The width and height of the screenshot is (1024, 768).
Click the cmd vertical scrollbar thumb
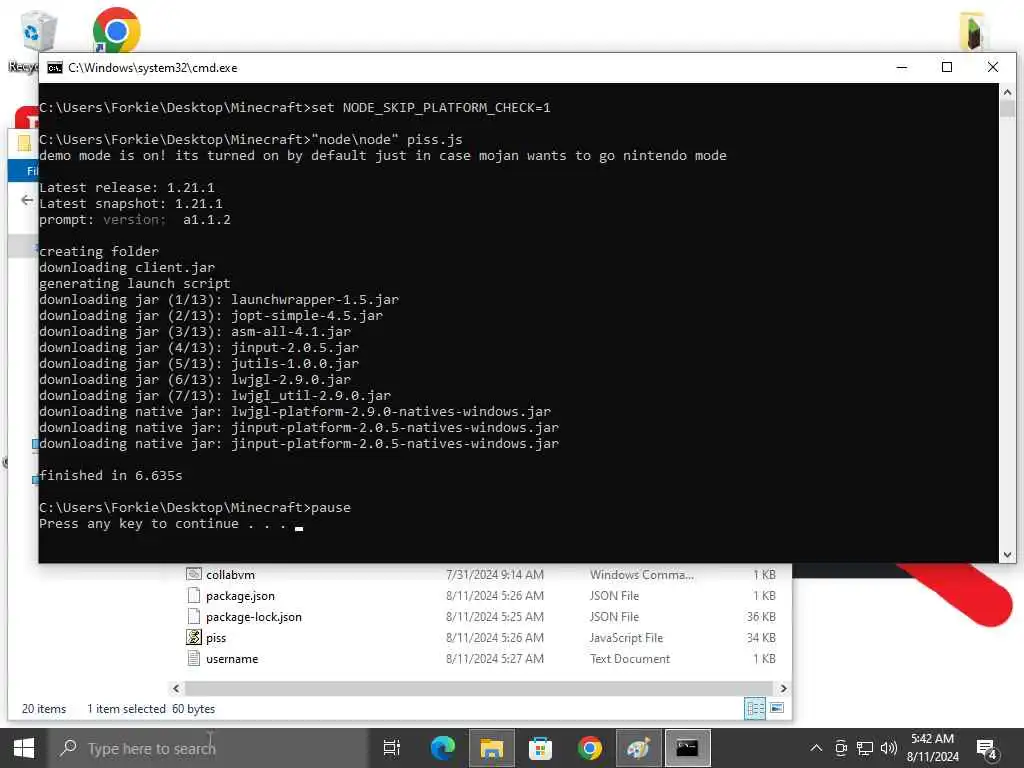coord(1007,108)
